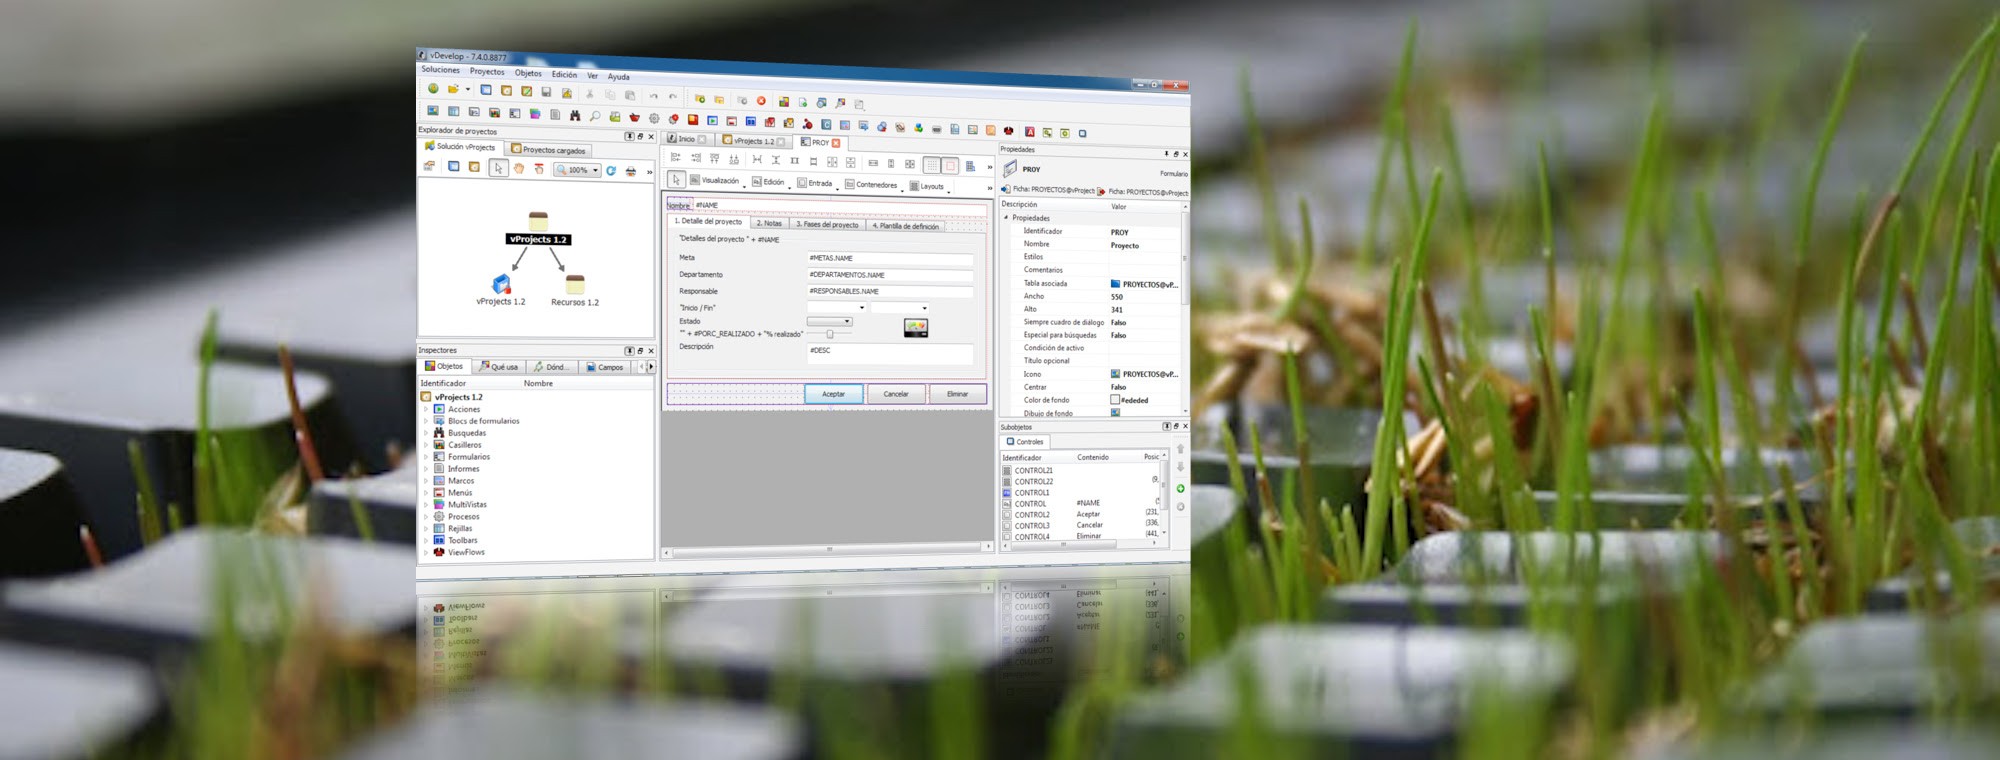Collapse the Propiedades group
This screenshot has width=2000, height=760.
(1006, 217)
